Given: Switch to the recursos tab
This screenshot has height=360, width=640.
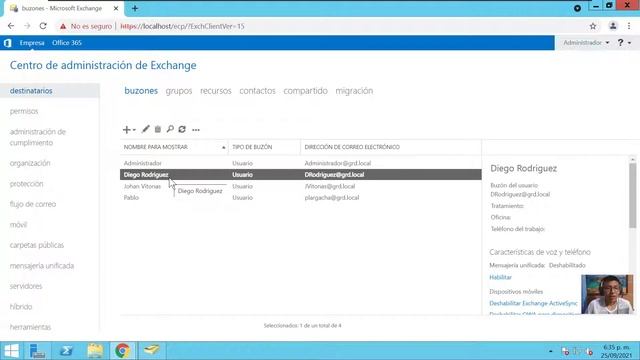Looking at the screenshot, I should (216, 91).
